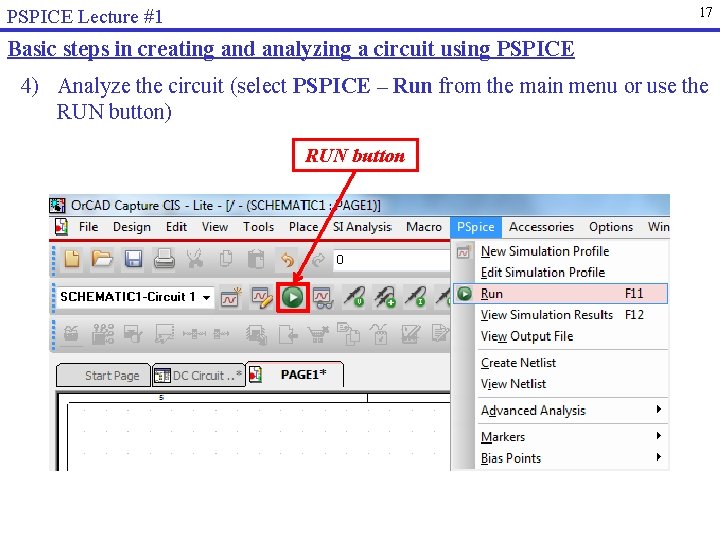
Task: Open the Design menu
Action: (131, 227)
